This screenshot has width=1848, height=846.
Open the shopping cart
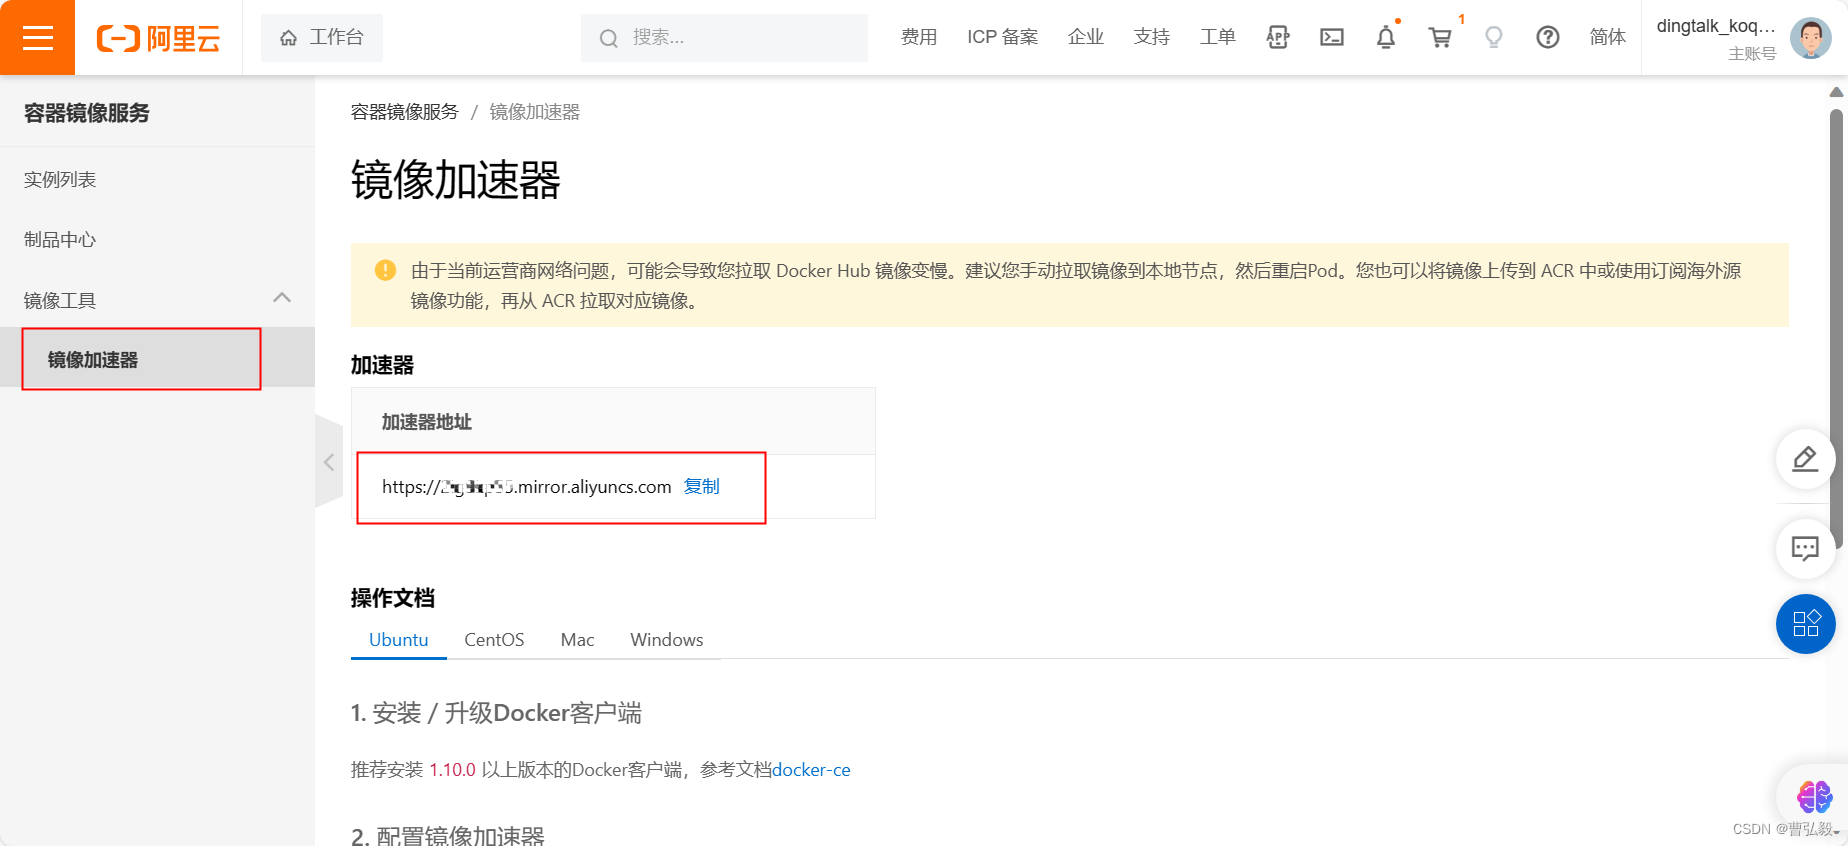pyautogui.click(x=1440, y=37)
